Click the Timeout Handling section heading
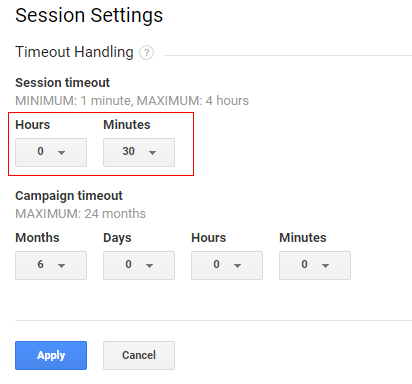 [x=74, y=52]
